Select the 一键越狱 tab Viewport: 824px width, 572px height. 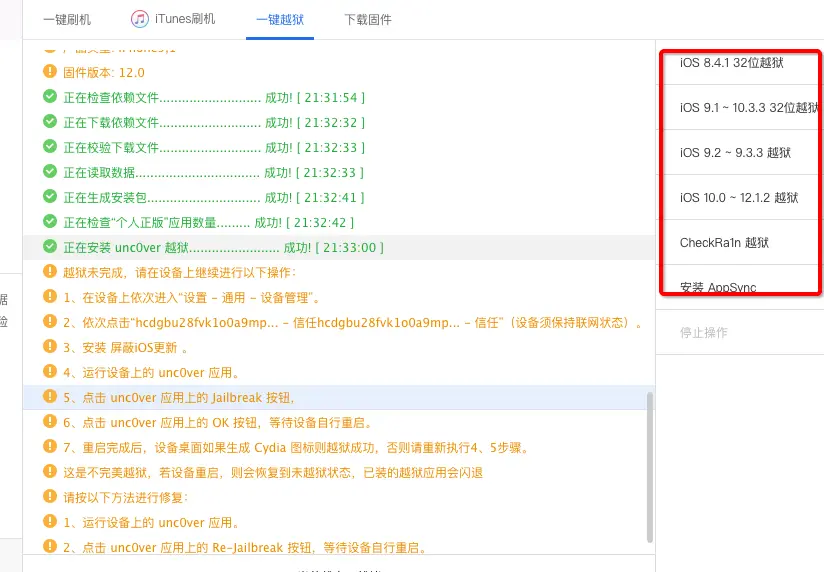click(280, 20)
